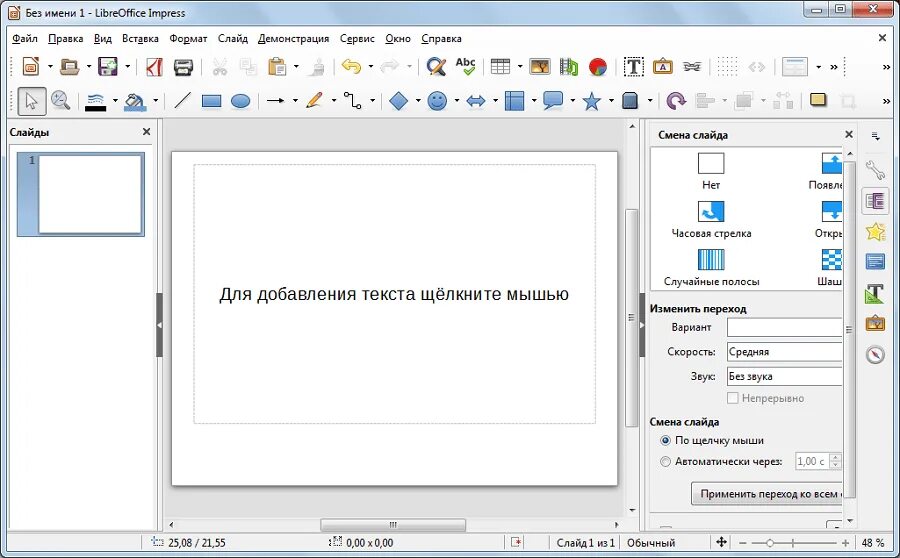The height and width of the screenshot is (558, 900).
Task: Run the Abc spelling check
Action: pyautogui.click(x=465, y=67)
